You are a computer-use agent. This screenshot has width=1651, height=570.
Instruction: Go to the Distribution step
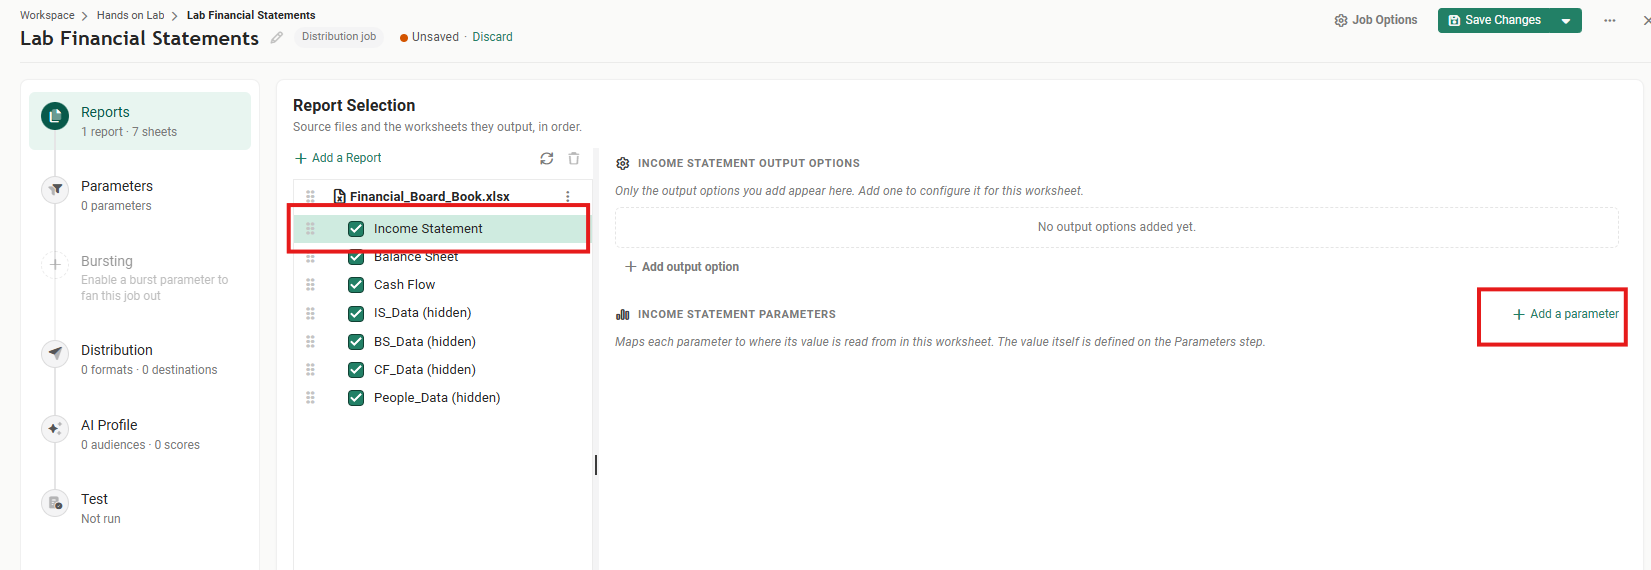pos(140,359)
